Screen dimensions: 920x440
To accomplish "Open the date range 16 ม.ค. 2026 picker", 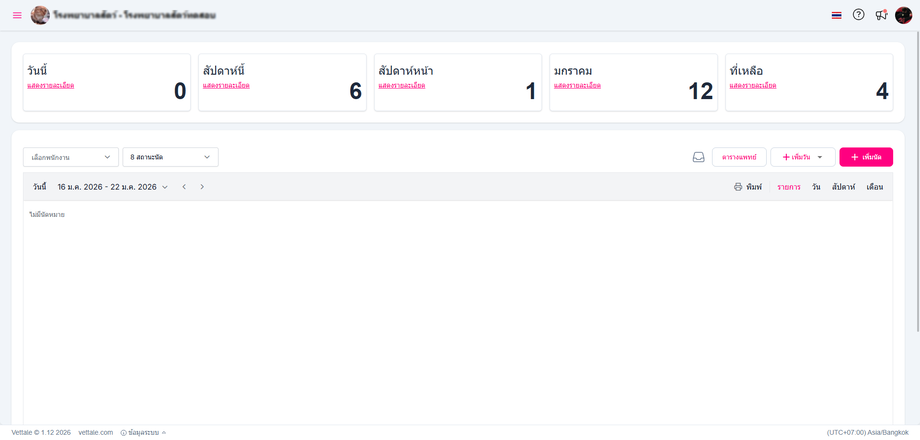I will click(x=113, y=187).
